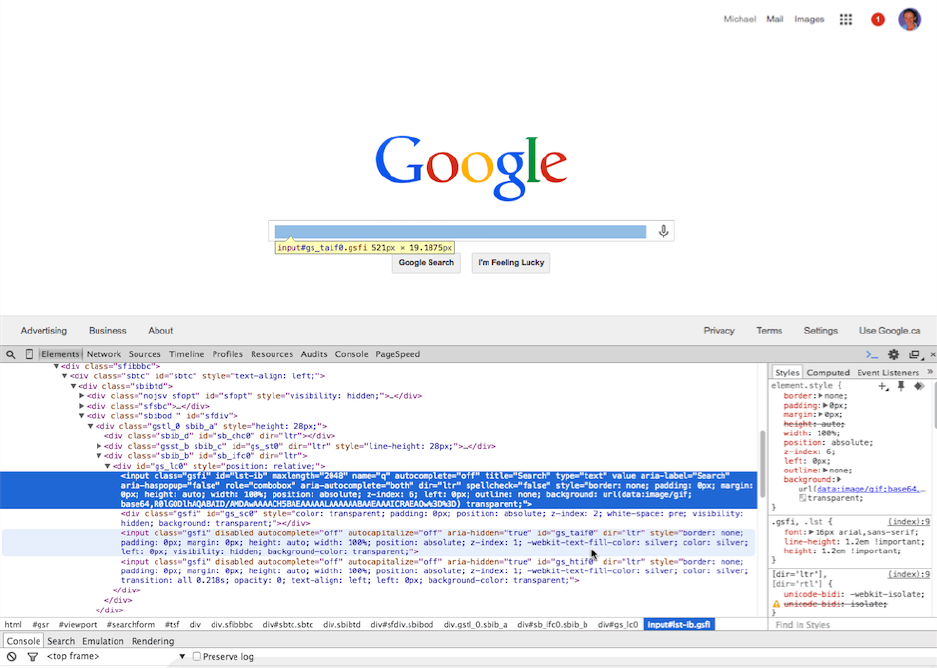Select breadcrumb #searchform

pos(131,625)
